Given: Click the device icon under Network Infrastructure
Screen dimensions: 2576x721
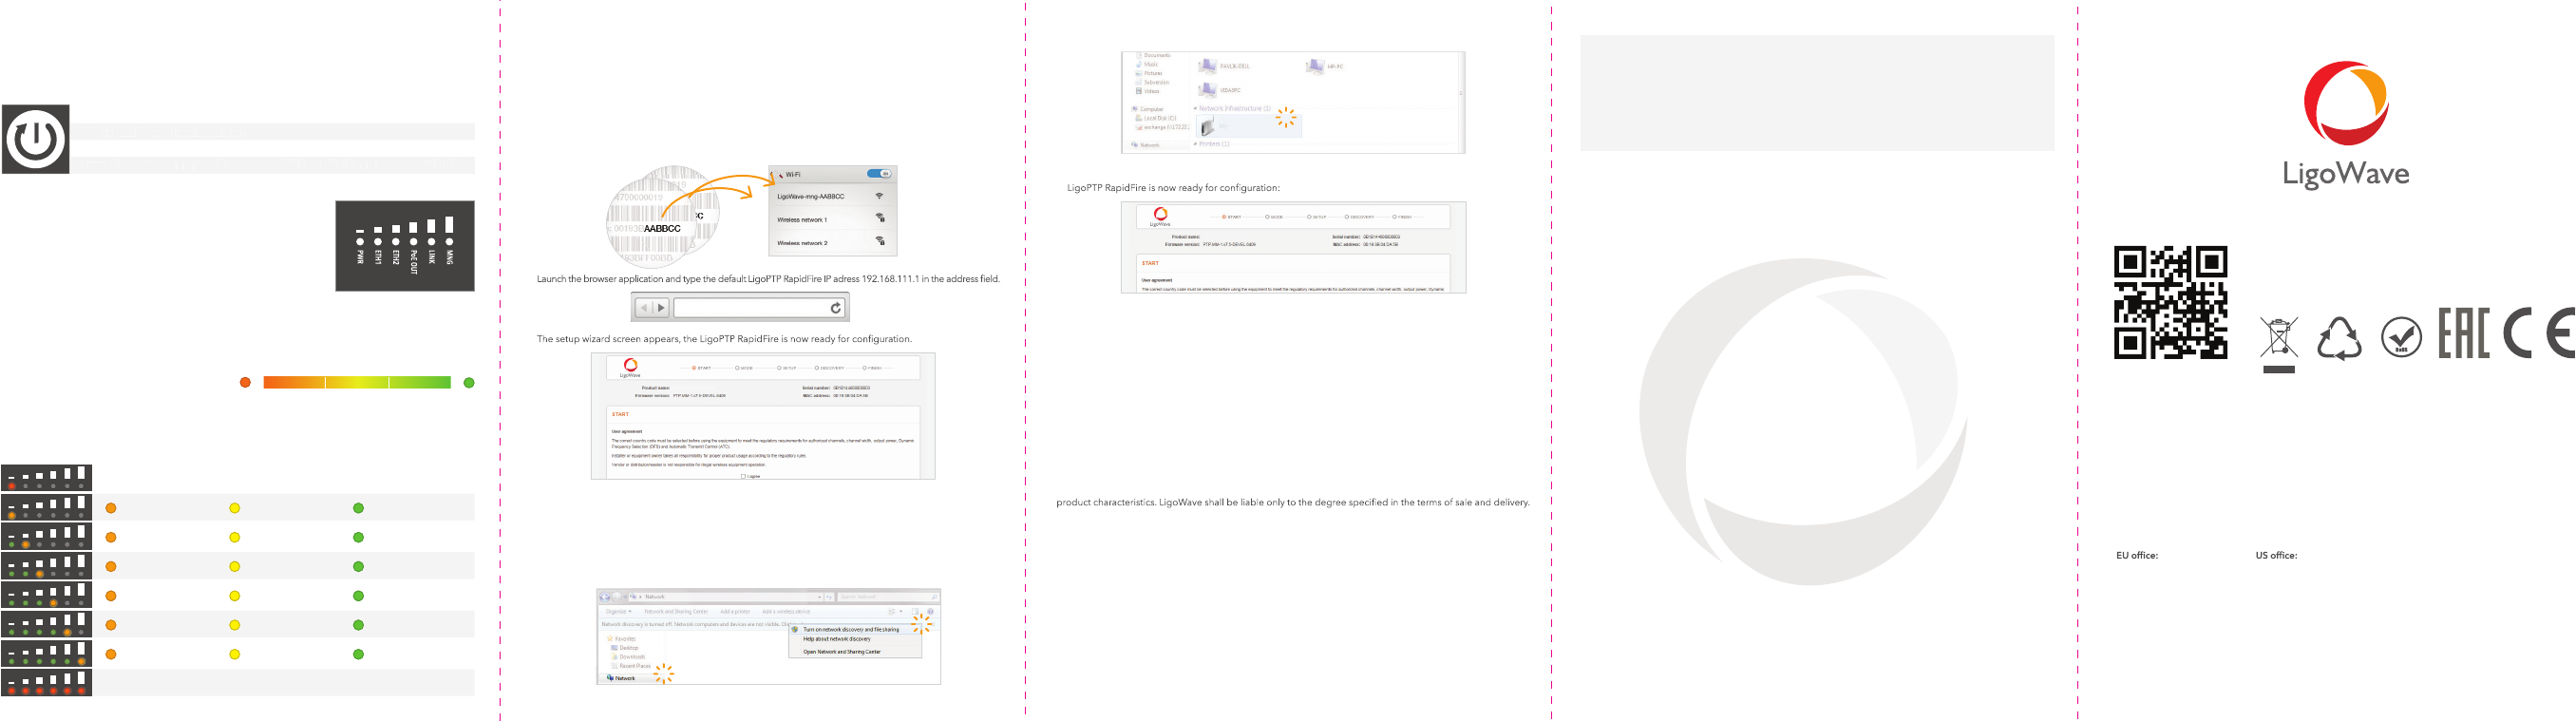Looking at the screenshot, I should pos(1207,127).
